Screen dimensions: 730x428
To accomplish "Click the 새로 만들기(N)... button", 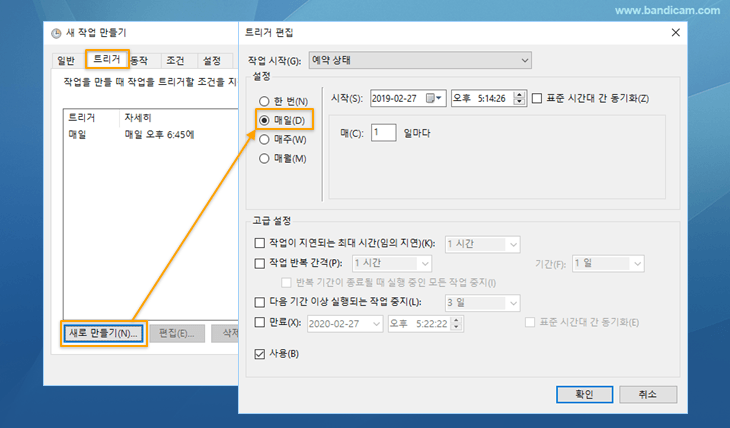I will 103,333.
